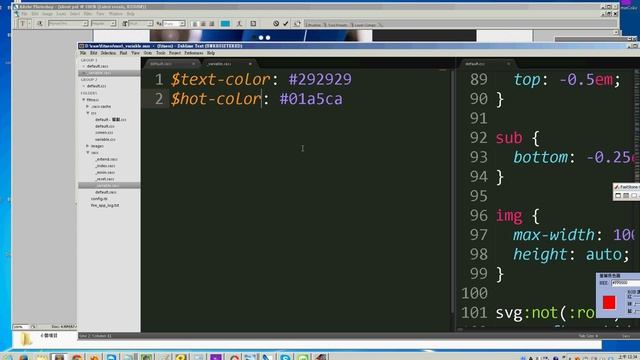Open fire_app_log.txt in the sidebar
This screenshot has width=640, height=360.
click(x=105, y=205)
